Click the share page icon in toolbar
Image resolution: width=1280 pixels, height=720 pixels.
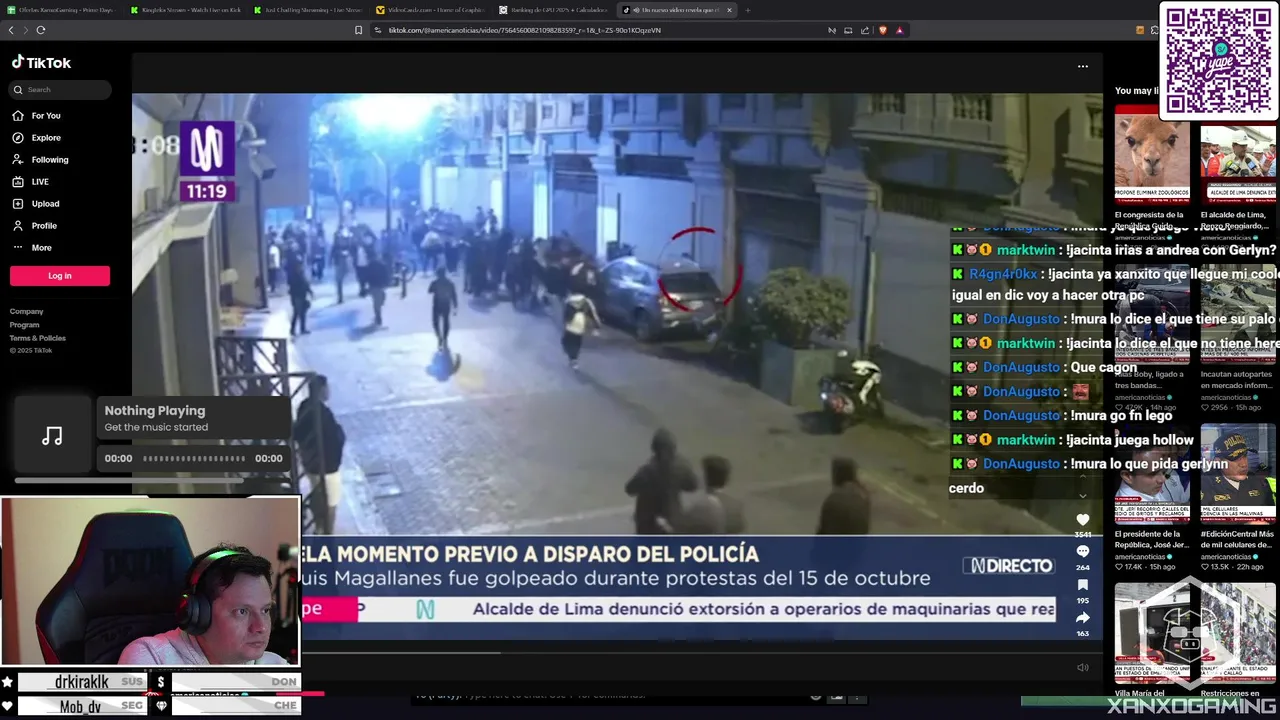coord(865,30)
